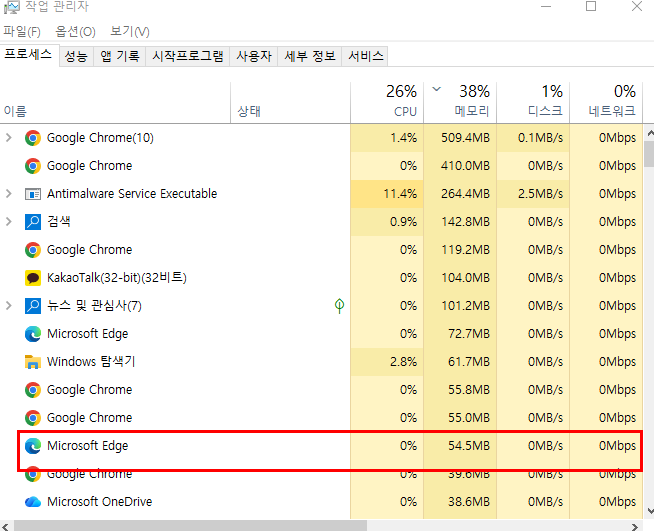Click the Windows 탐색기 folder icon
This screenshot has height=531, width=654.
click(33, 362)
